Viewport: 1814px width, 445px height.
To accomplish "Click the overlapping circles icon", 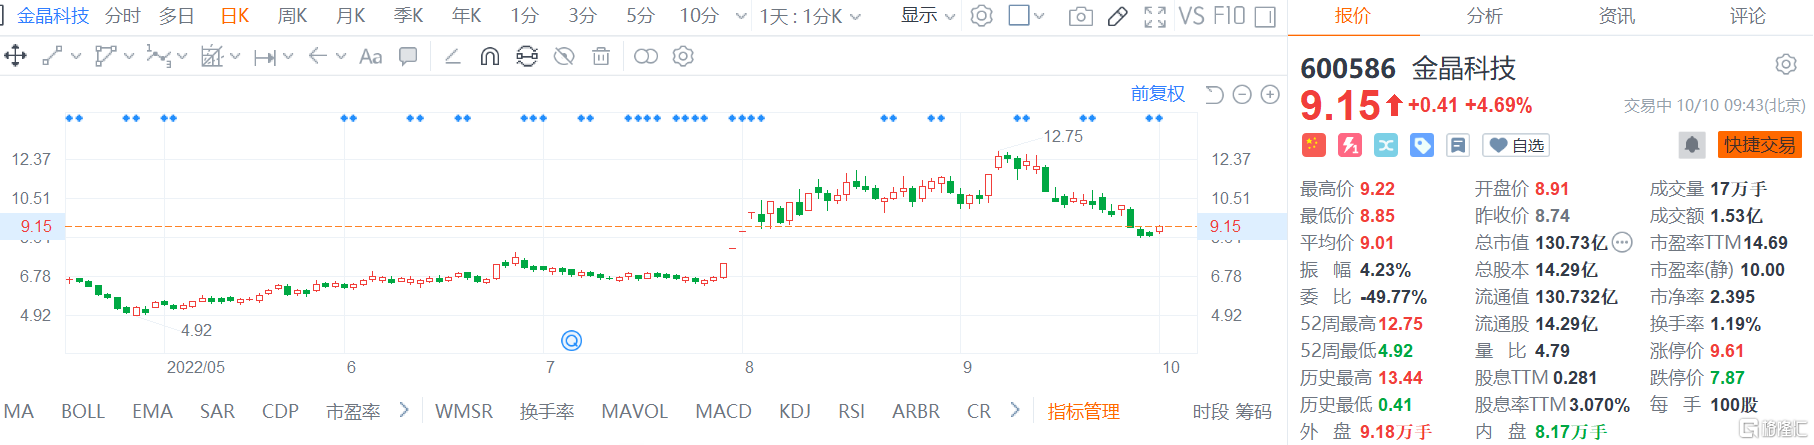I will click(x=646, y=56).
